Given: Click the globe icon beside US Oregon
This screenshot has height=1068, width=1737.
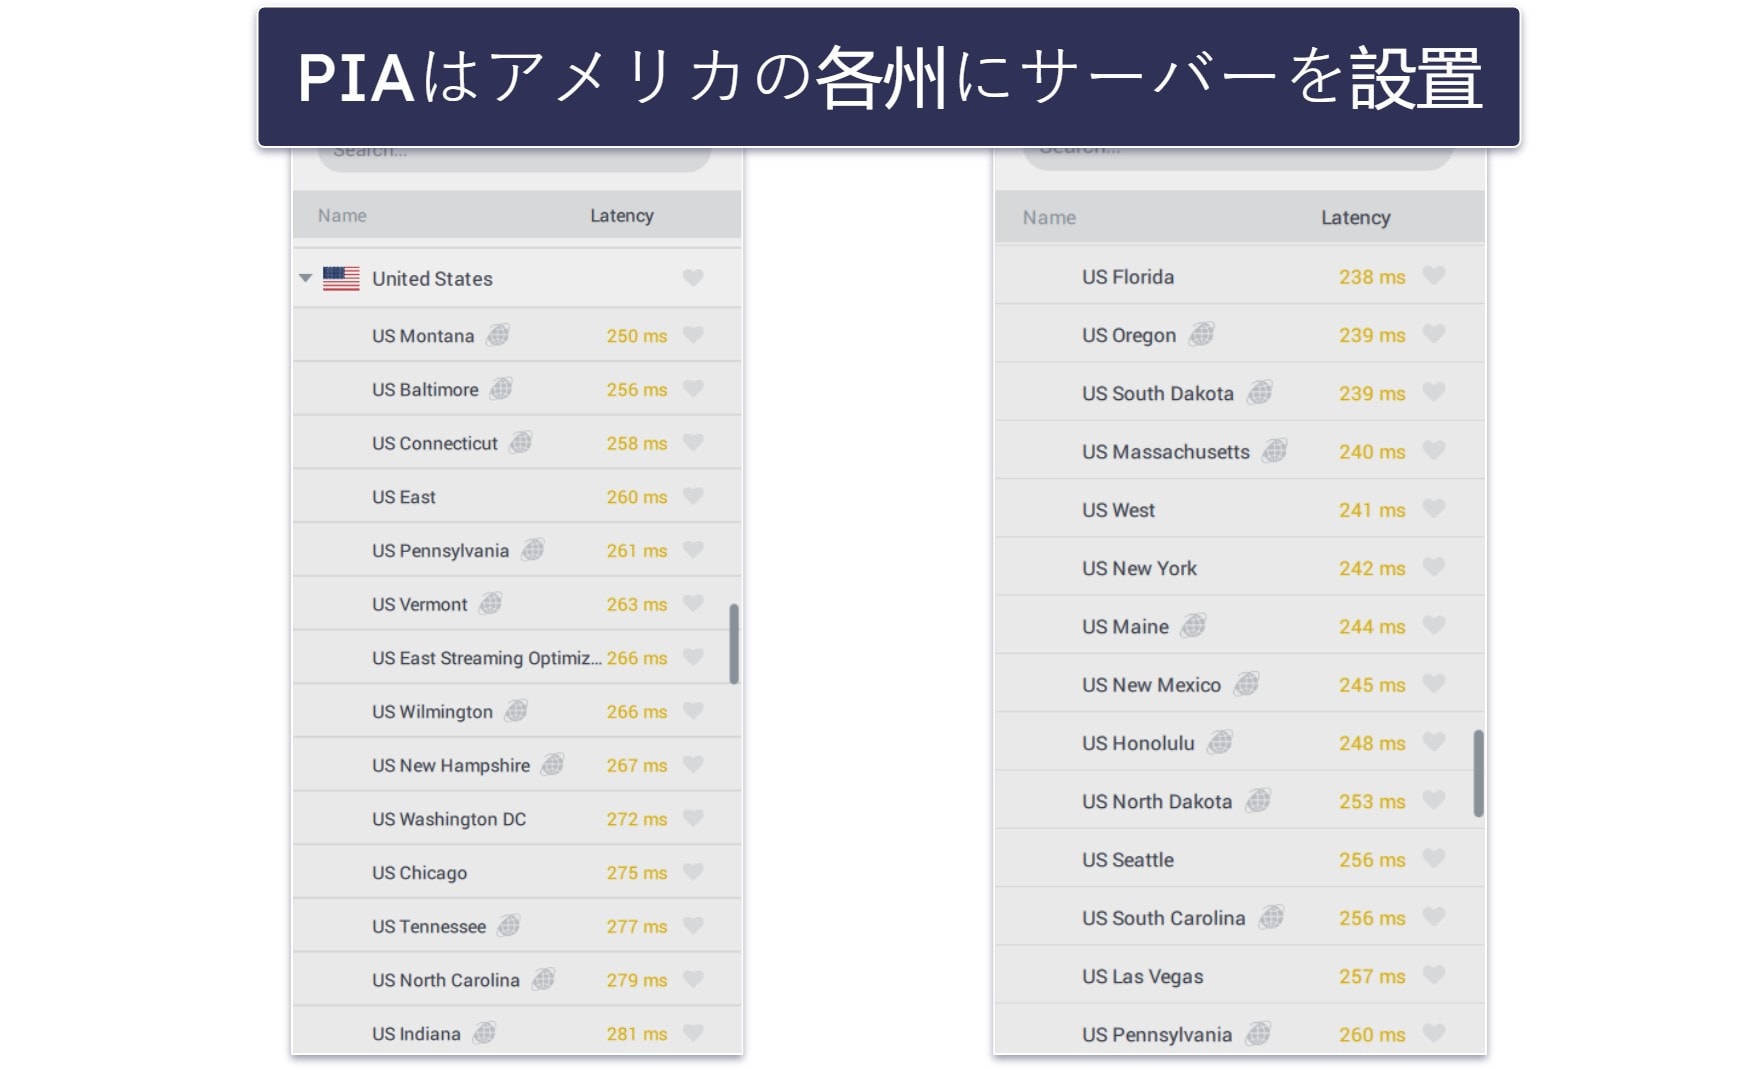Looking at the screenshot, I should [1201, 334].
